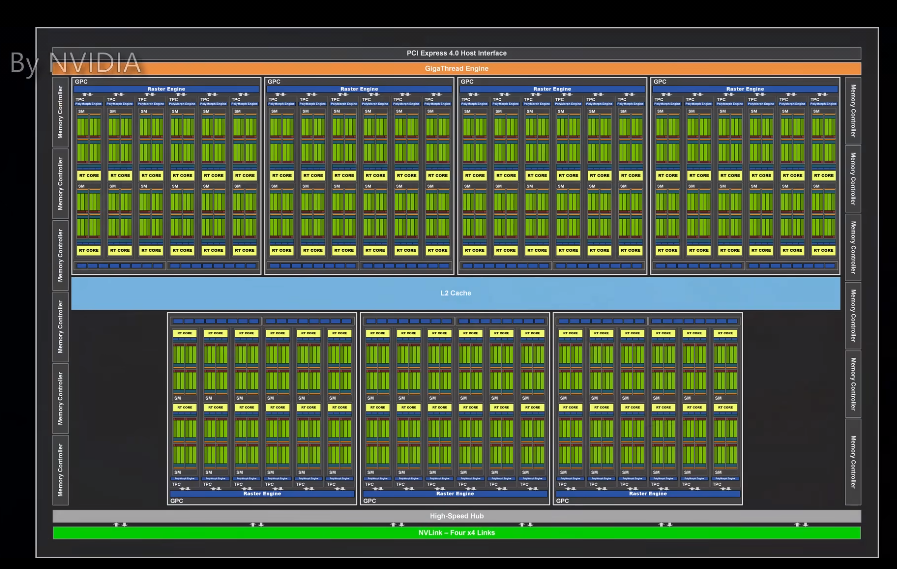The width and height of the screenshot is (897, 569).
Task: Click the topmost Memory Controller on the left edge
Action: pyautogui.click(x=60, y=112)
